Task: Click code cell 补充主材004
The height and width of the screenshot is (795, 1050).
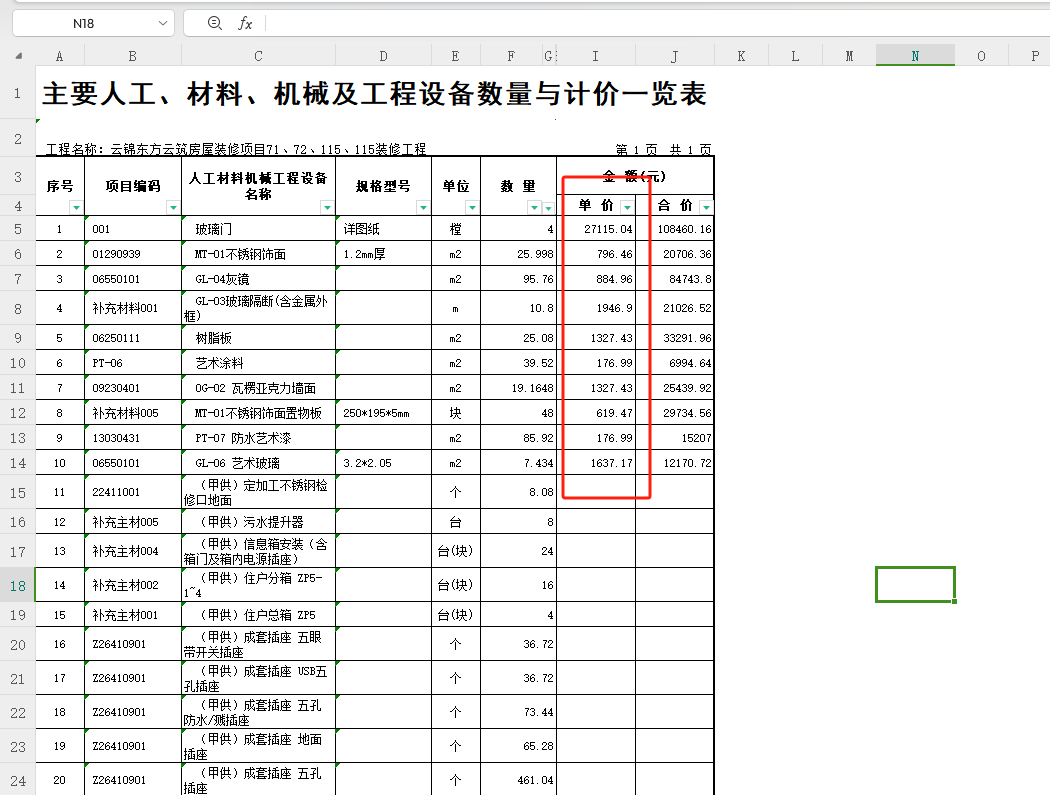Action: point(133,551)
